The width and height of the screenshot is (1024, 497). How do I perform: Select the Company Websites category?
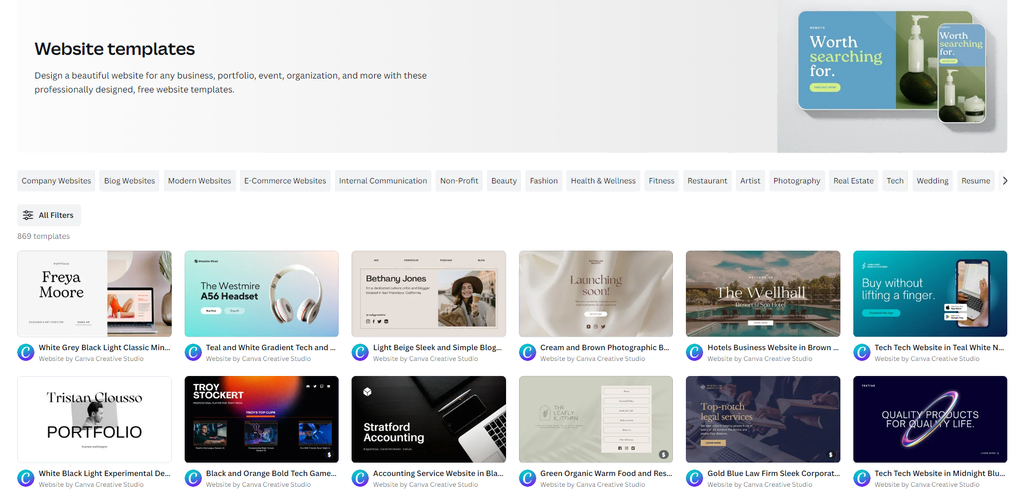pyautogui.click(x=56, y=181)
